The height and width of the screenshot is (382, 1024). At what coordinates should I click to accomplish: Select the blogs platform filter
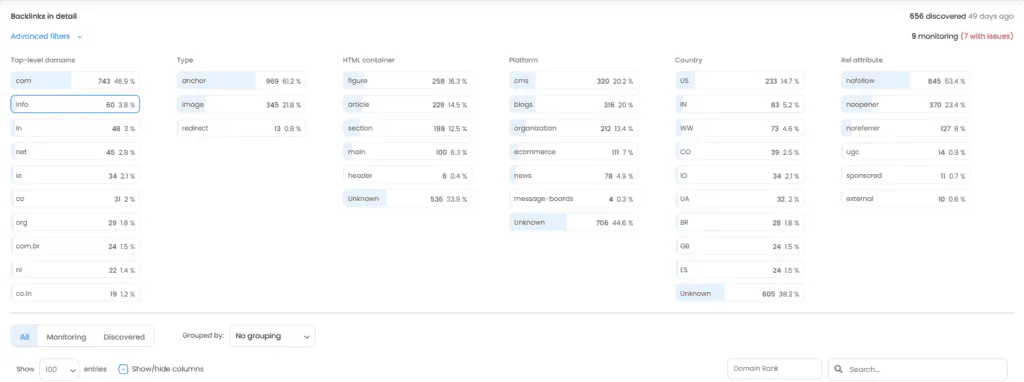573,104
